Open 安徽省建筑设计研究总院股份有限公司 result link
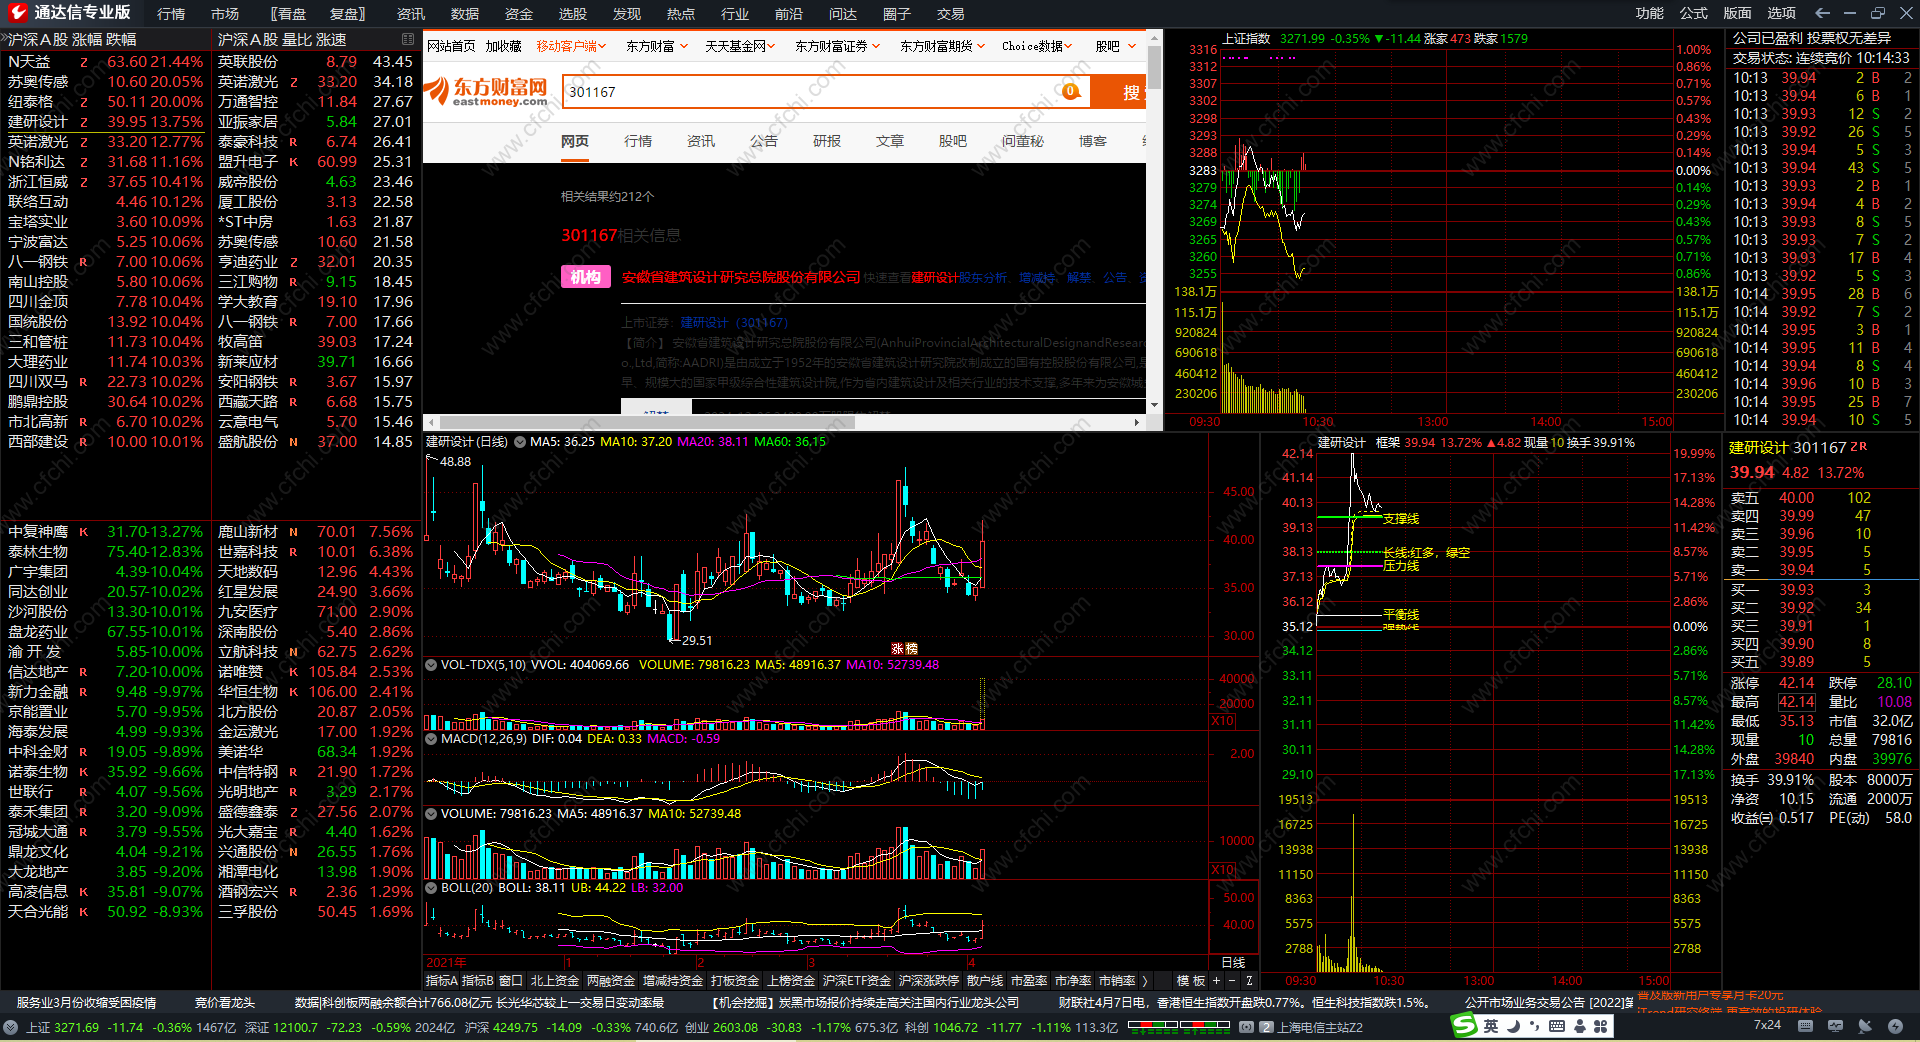Viewport: 1920px width, 1042px height. tap(741, 277)
